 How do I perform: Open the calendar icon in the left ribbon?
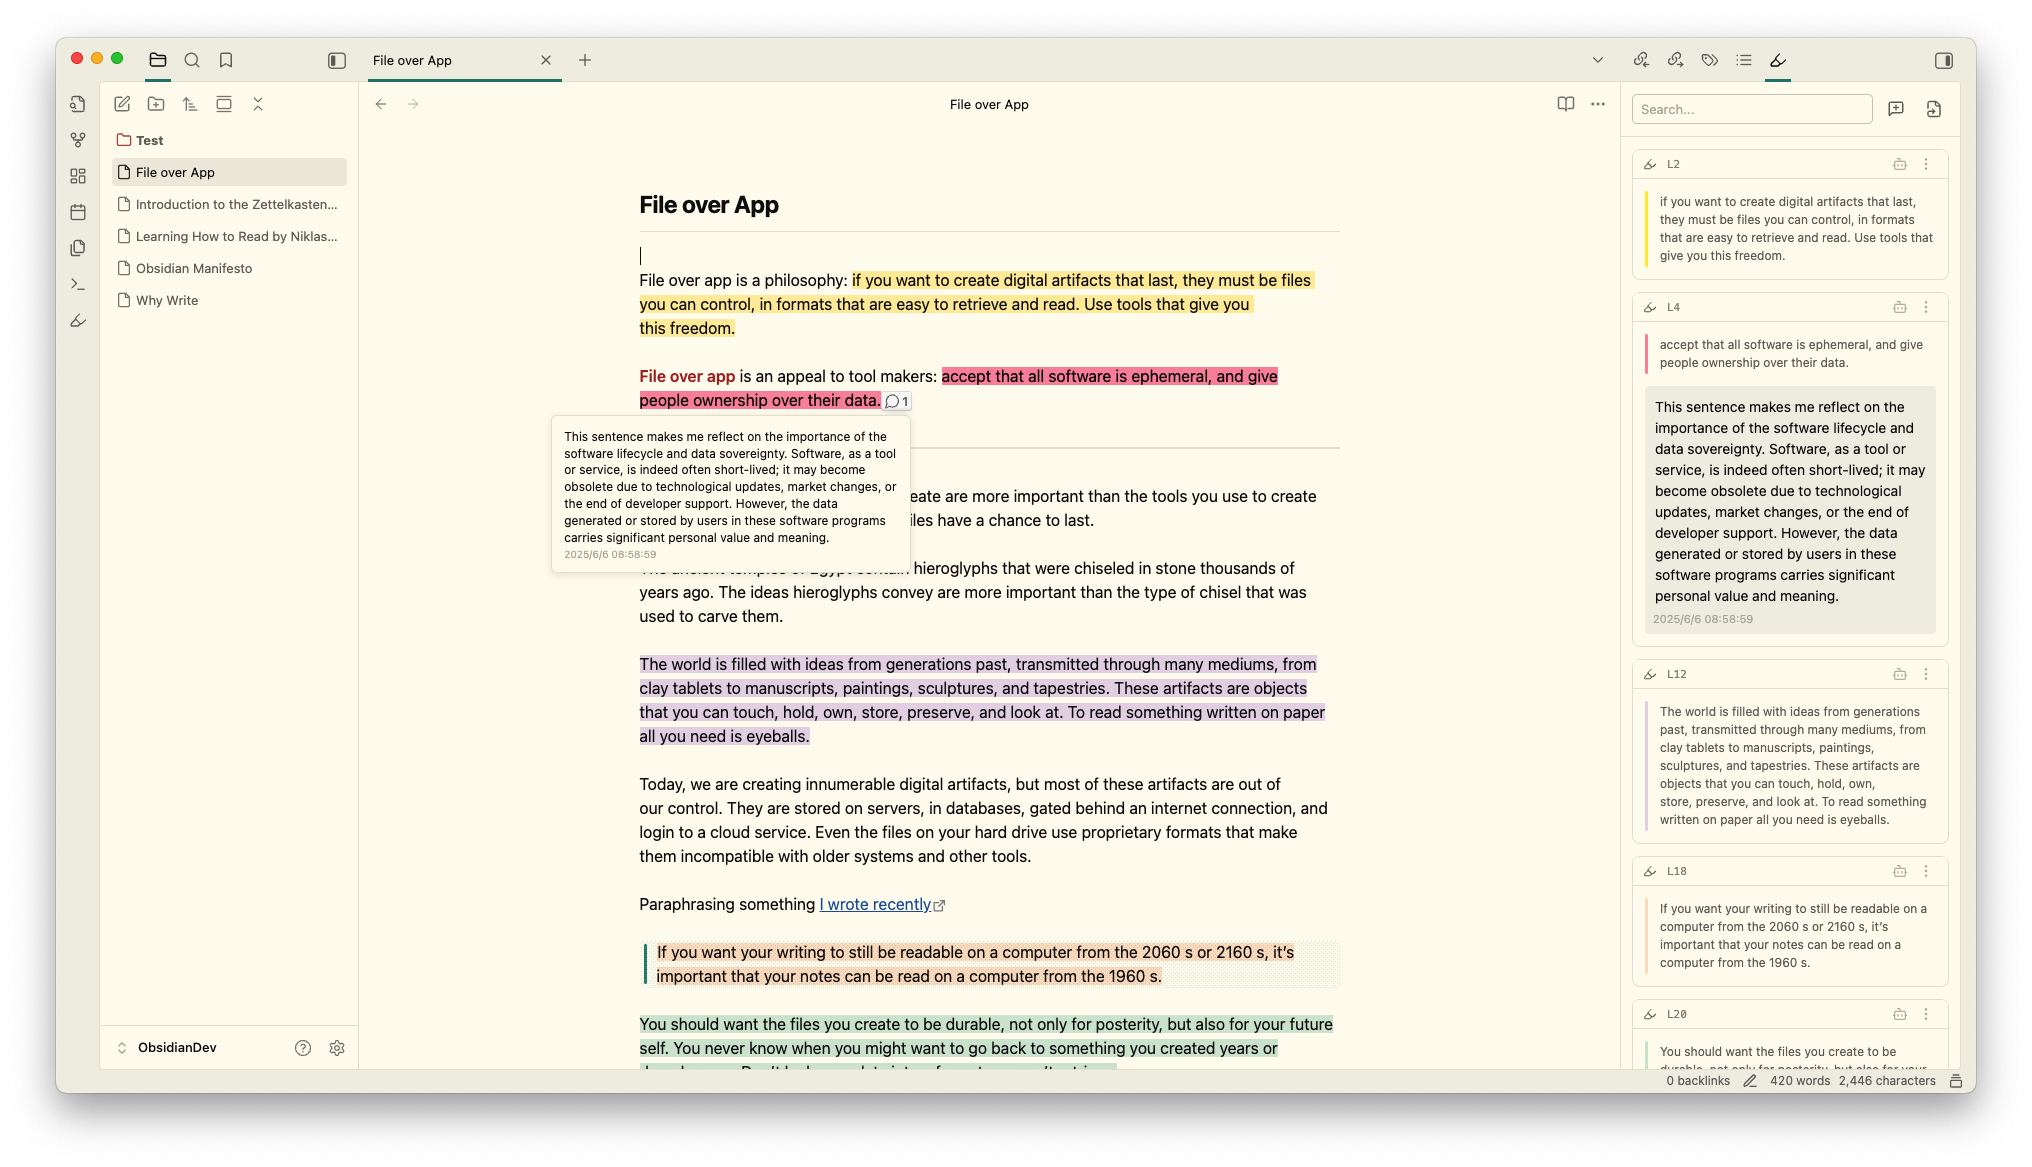(x=78, y=212)
